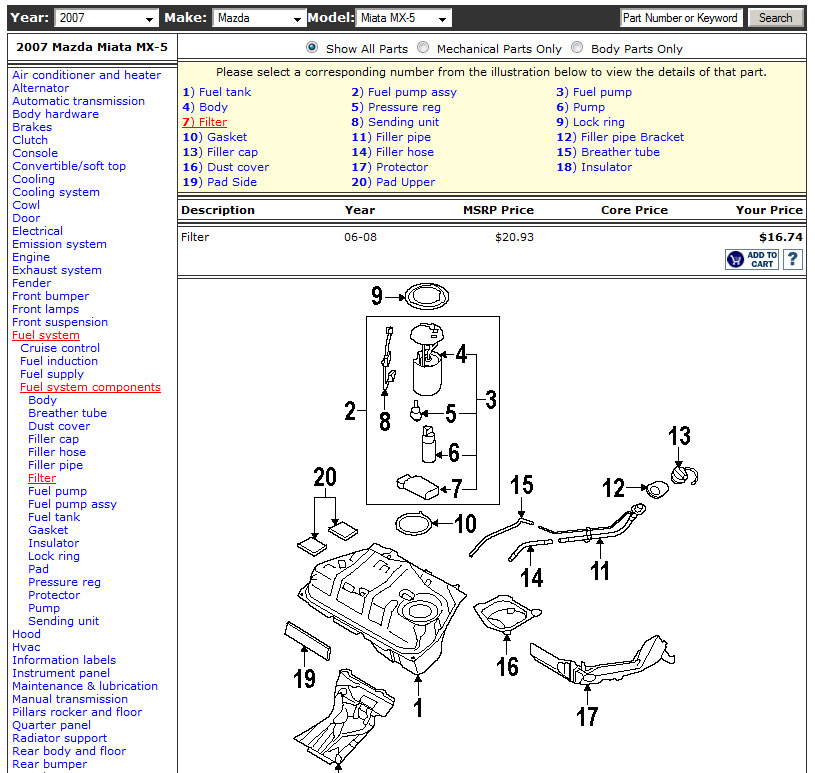Click callout number 16 in diagram
This screenshot has height=773, width=815.
(507, 666)
